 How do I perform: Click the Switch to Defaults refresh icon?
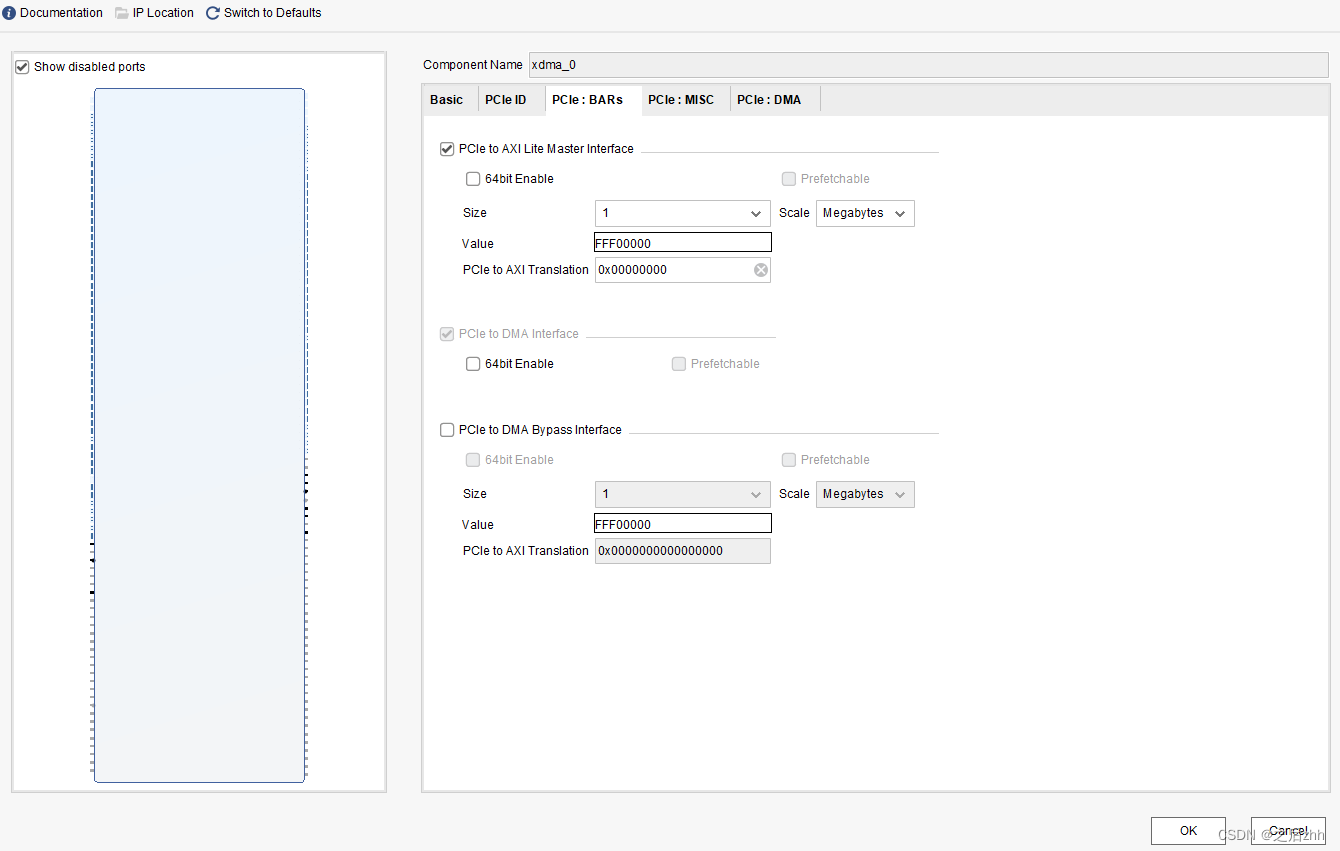click(212, 13)
